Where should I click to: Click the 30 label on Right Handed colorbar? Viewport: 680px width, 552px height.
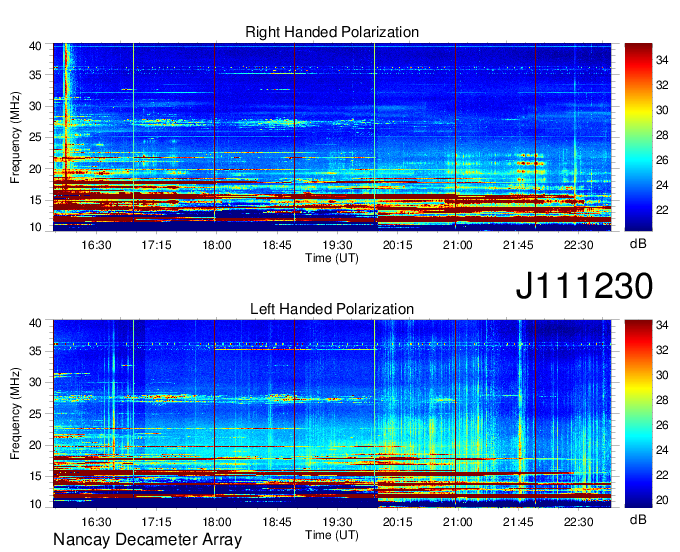coord(662,110)
